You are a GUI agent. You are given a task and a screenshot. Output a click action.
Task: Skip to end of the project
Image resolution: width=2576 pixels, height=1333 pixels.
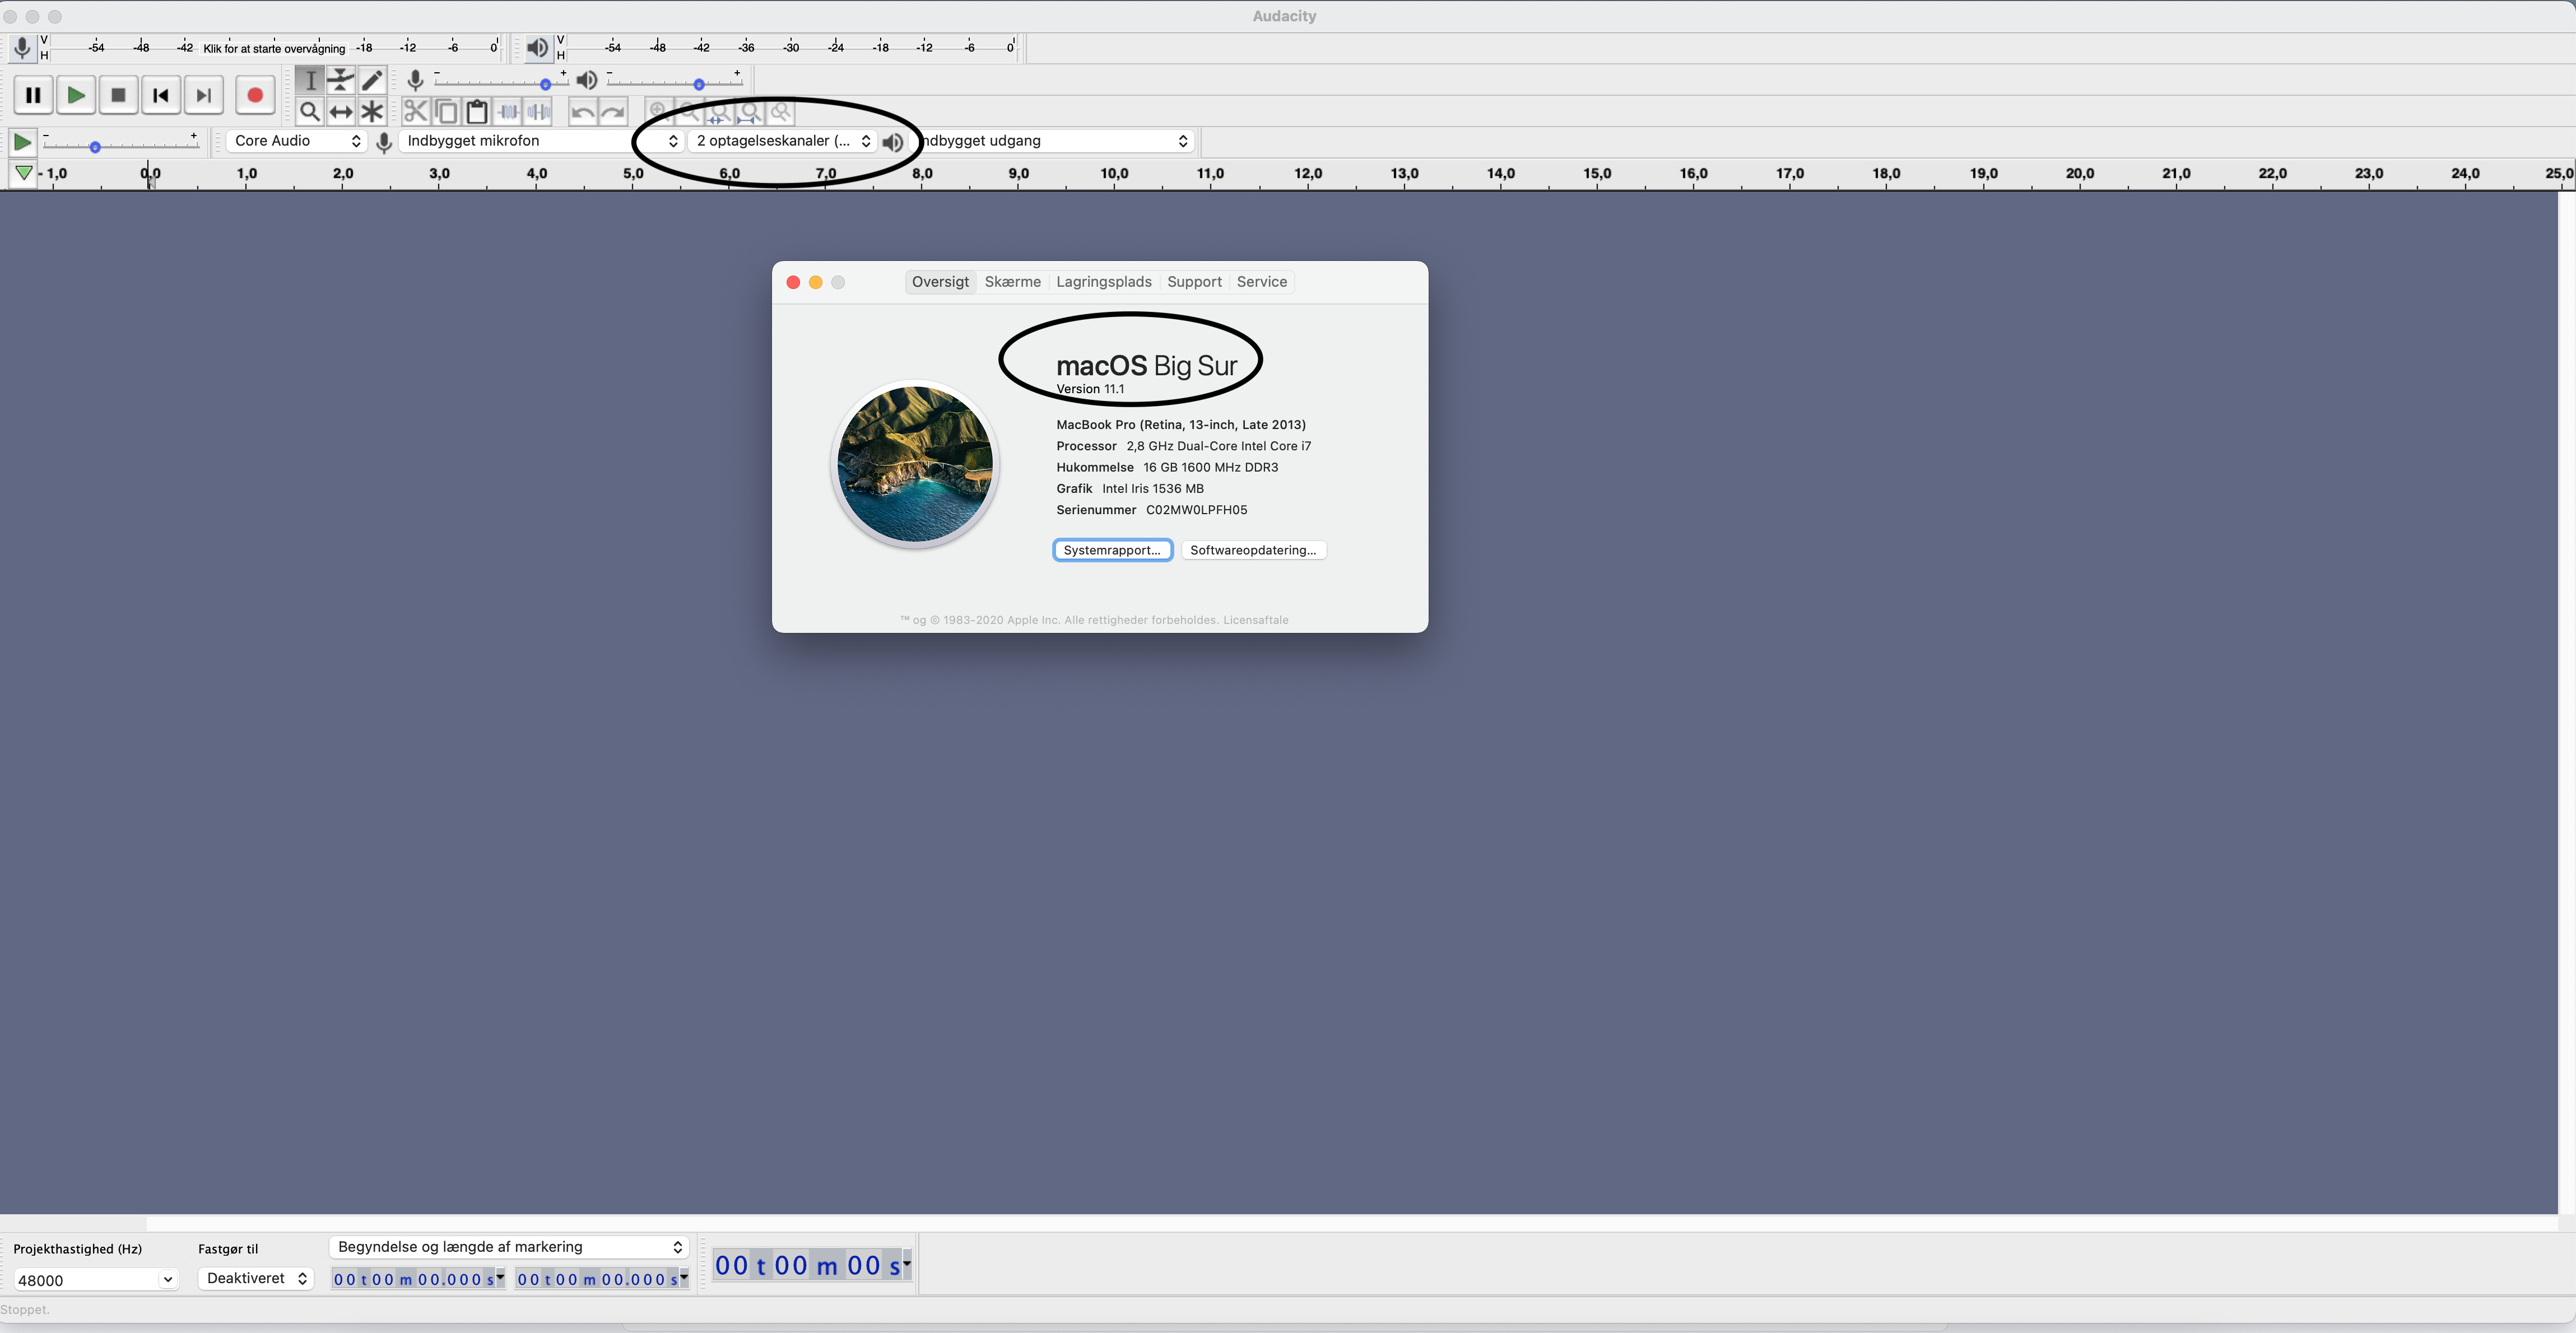204,95
